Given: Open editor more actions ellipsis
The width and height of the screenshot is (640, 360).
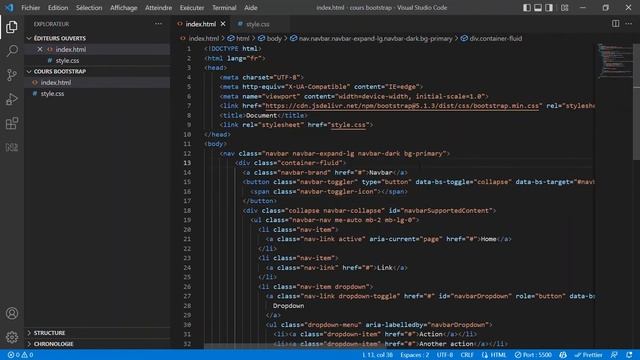Looking at the screenshot, I should [629, 24].
